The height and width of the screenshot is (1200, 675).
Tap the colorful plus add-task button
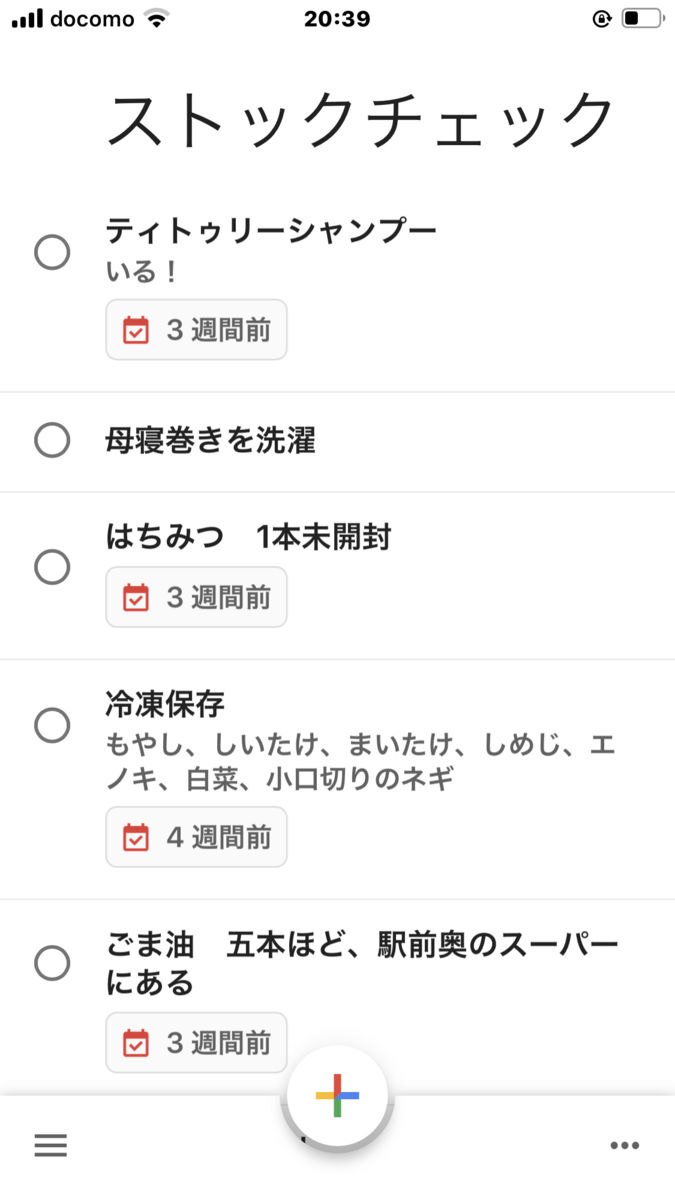(x=337, y=1097)
